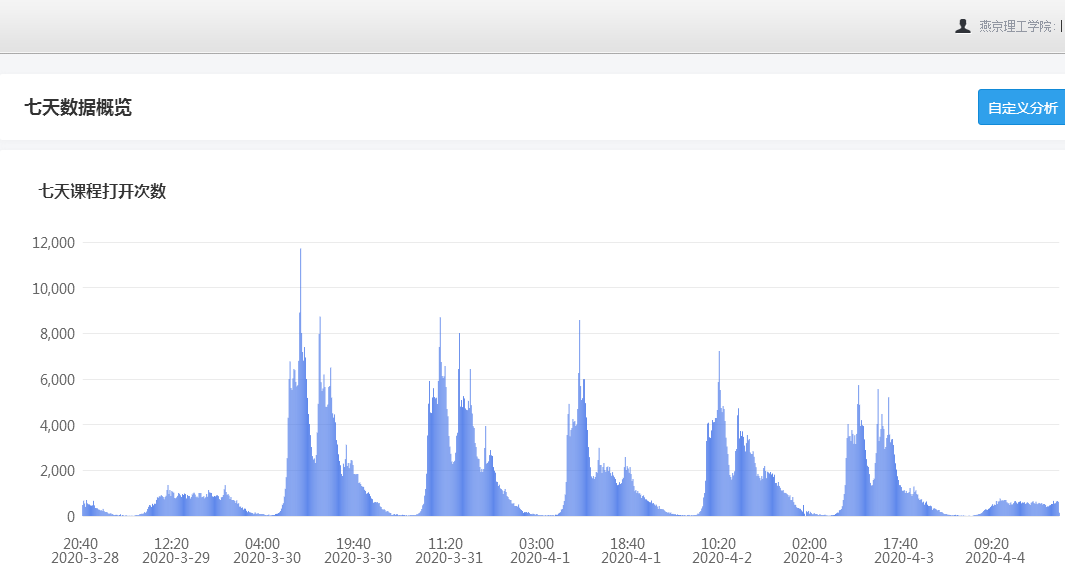Click the 2,000 y-axis label
This screenshot has width=1065, height=578.
(x=57, y=471)
